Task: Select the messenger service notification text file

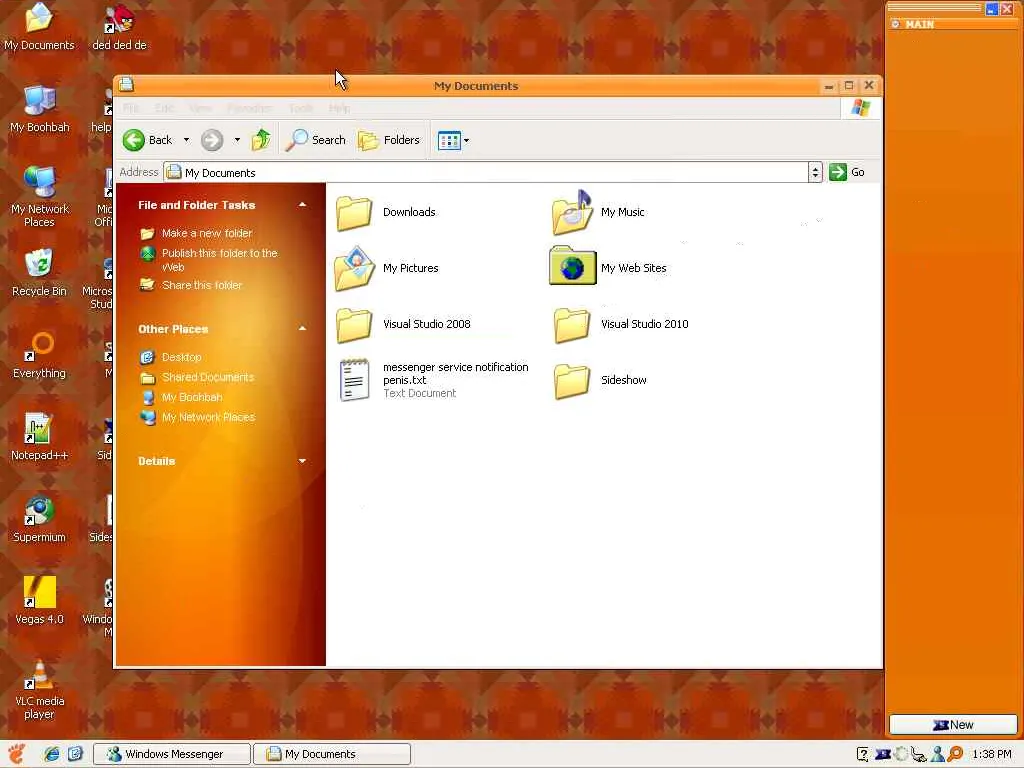Action: (x=355, y=380)
